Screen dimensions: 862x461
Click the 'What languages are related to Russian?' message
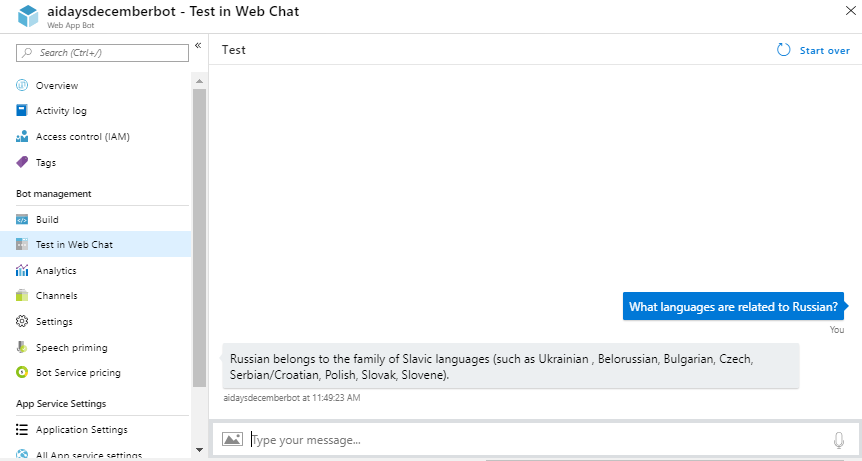(733, 306)
